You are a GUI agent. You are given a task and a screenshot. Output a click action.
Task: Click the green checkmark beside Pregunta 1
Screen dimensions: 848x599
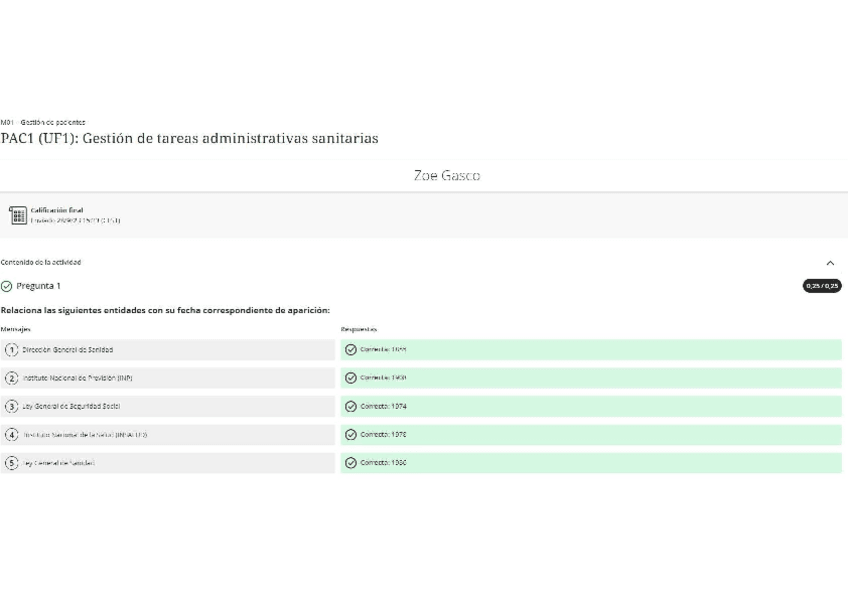click(x=7, y=286)
